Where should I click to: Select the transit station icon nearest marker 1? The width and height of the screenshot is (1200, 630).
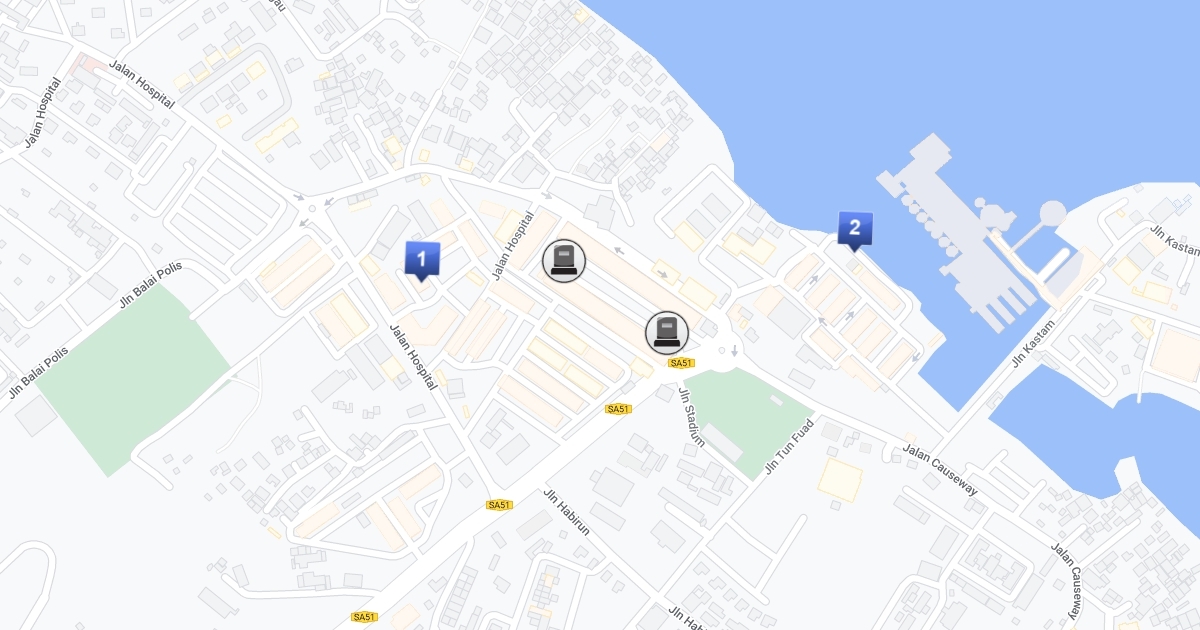coord(564,261)
